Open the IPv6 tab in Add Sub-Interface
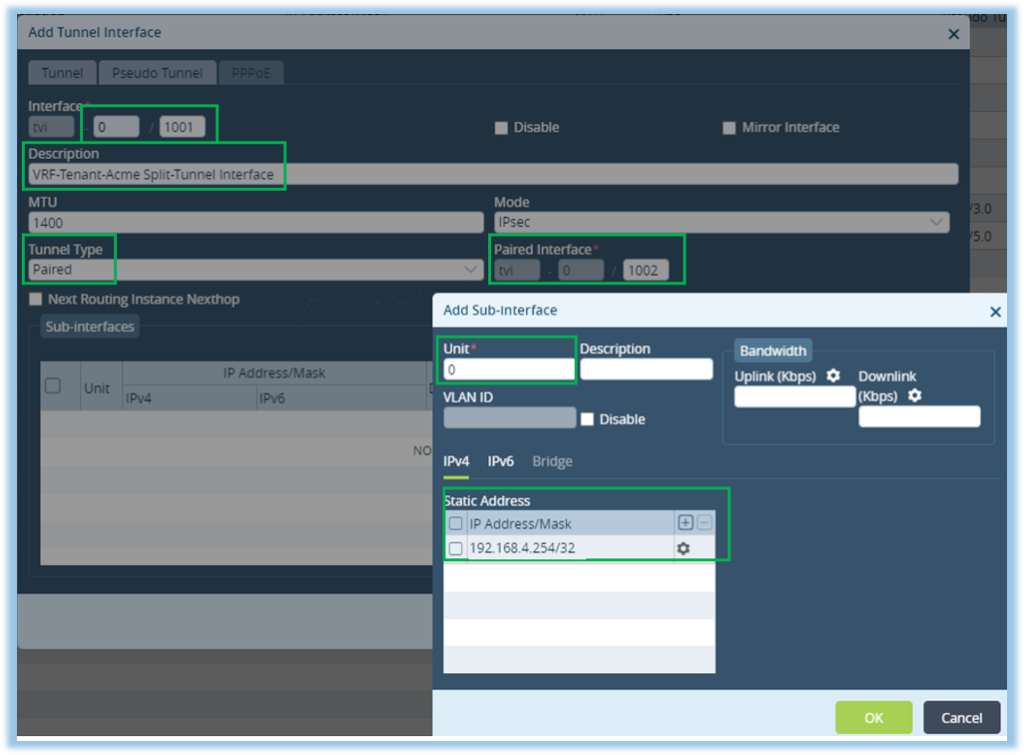The width and height of the screenshot is (1024, 755). point(500,461)
